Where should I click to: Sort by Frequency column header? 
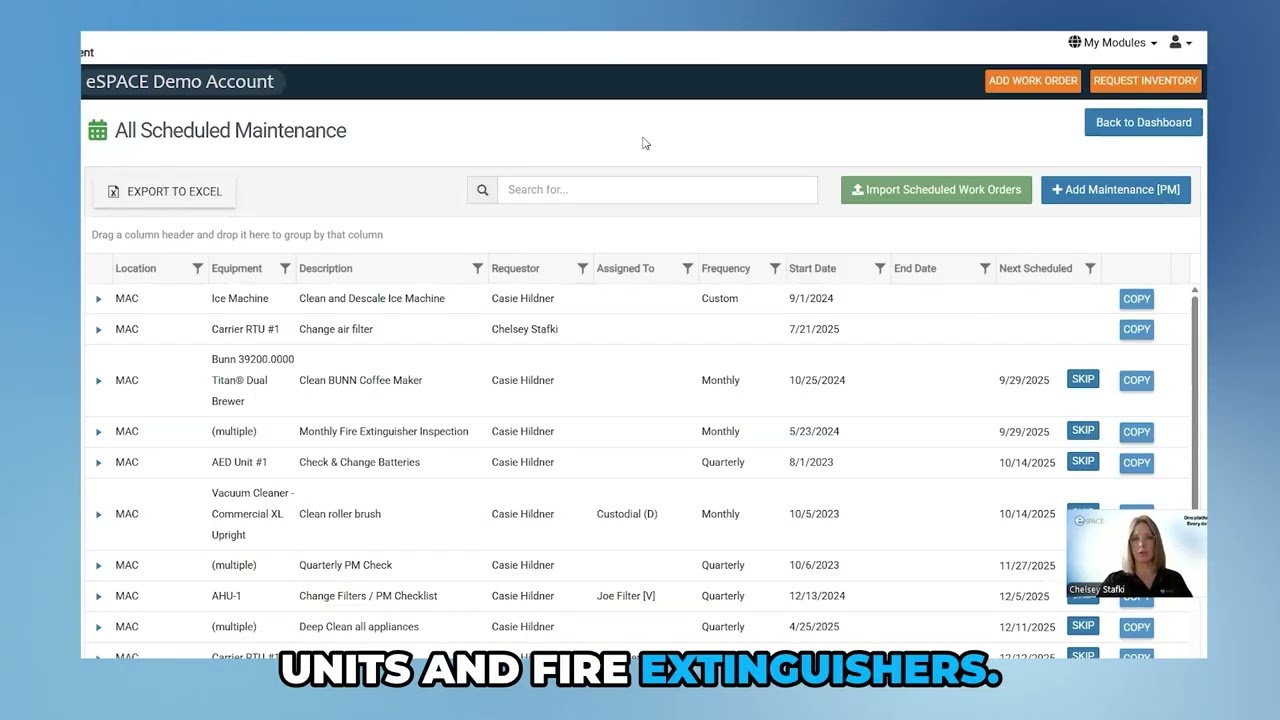tap(725, 268)
